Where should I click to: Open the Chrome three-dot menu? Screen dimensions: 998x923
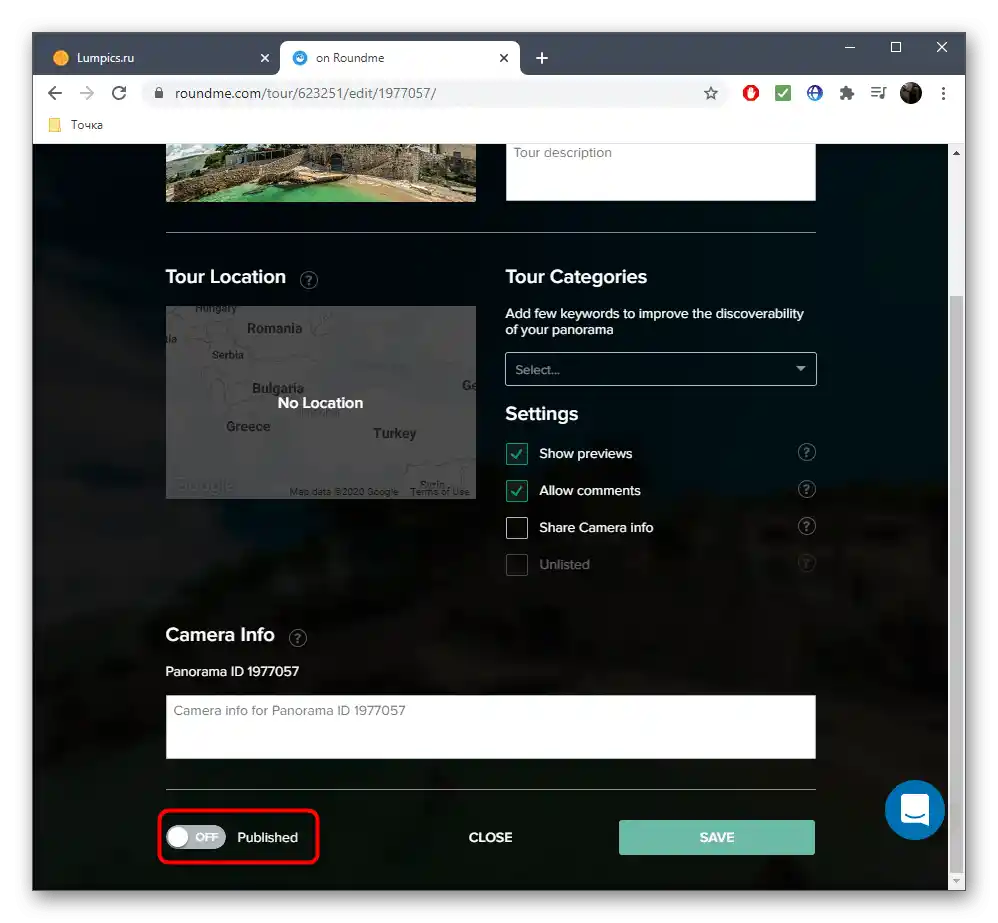tap(943, 94)
